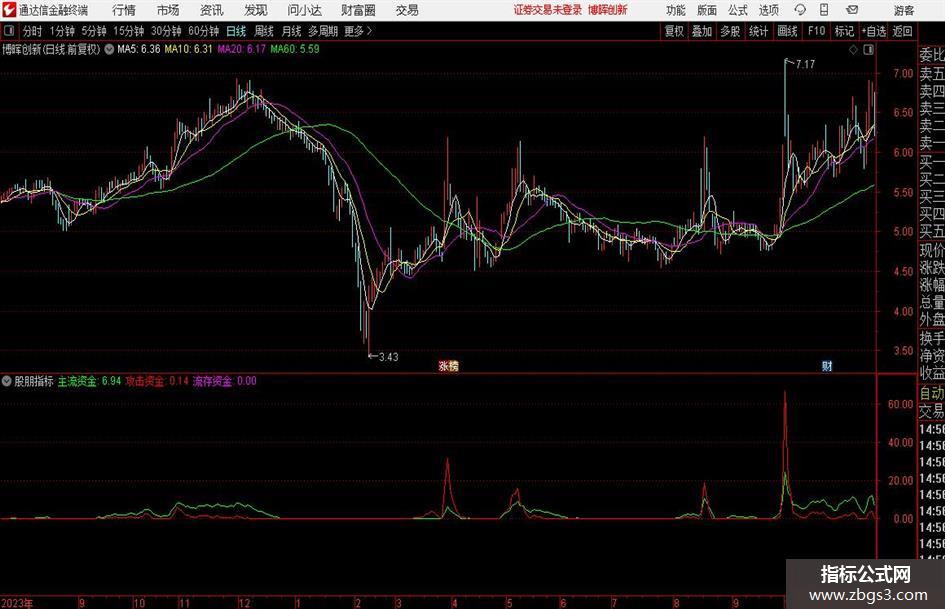Open the 财富圈 menu
Image resolution: width=945 pixels, height=609 pixels.
(x=358, y=10)
